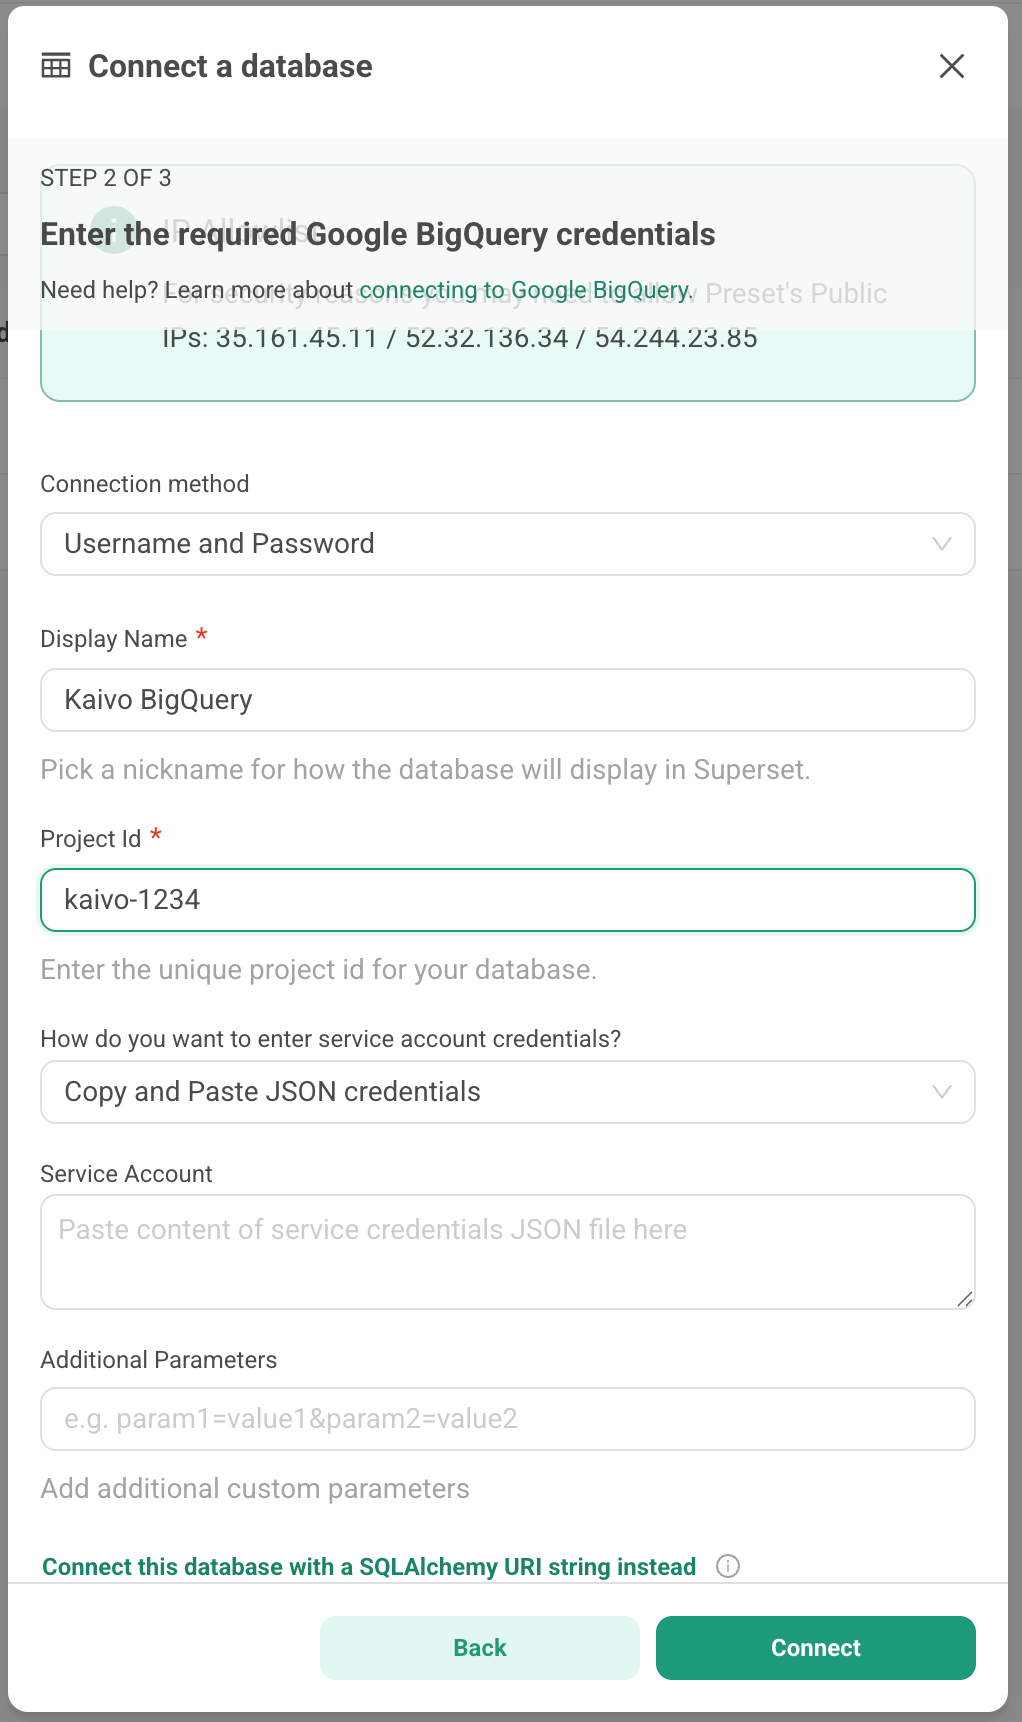Screen dimensions: 1022x1722
Task: Click the Service Account textarea resize handle
Action: coord(964,1298)
